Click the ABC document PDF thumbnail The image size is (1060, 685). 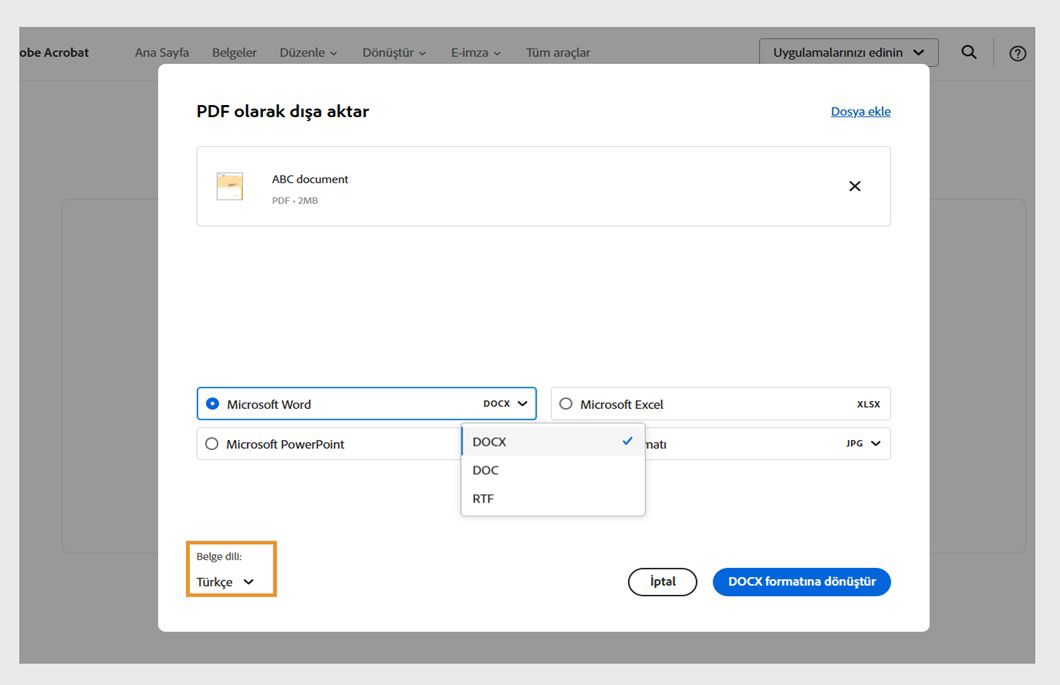click(x=230, y=186)
